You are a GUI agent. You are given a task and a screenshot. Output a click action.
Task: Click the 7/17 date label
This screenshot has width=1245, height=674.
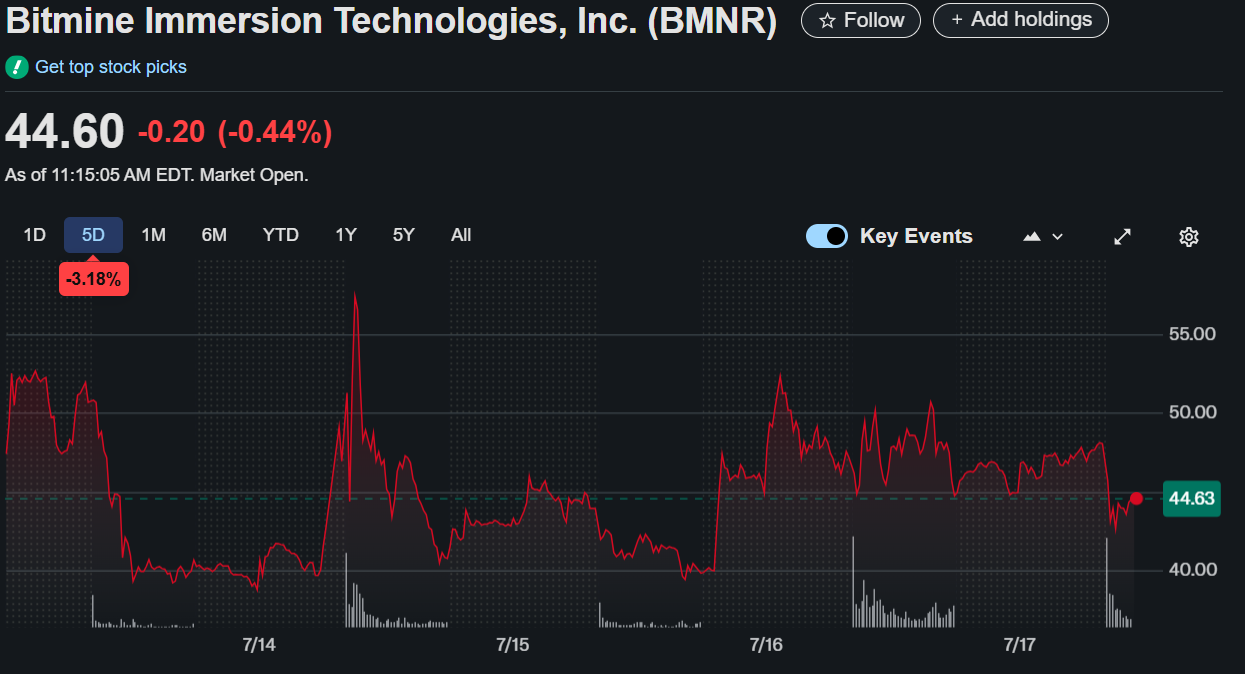point(1019,645)
